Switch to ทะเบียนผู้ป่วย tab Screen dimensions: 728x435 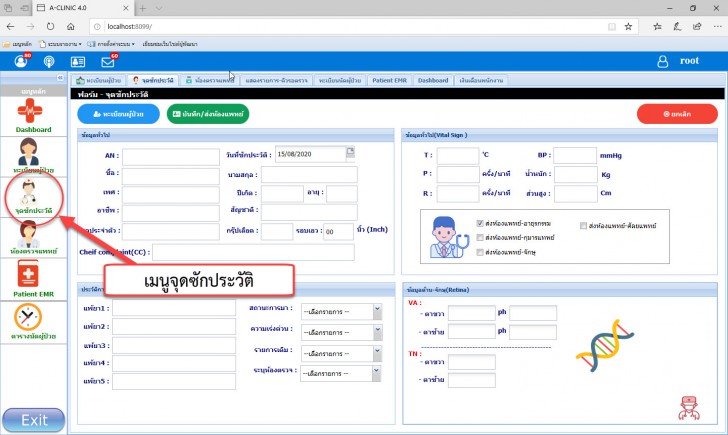[x=98, y=80]
